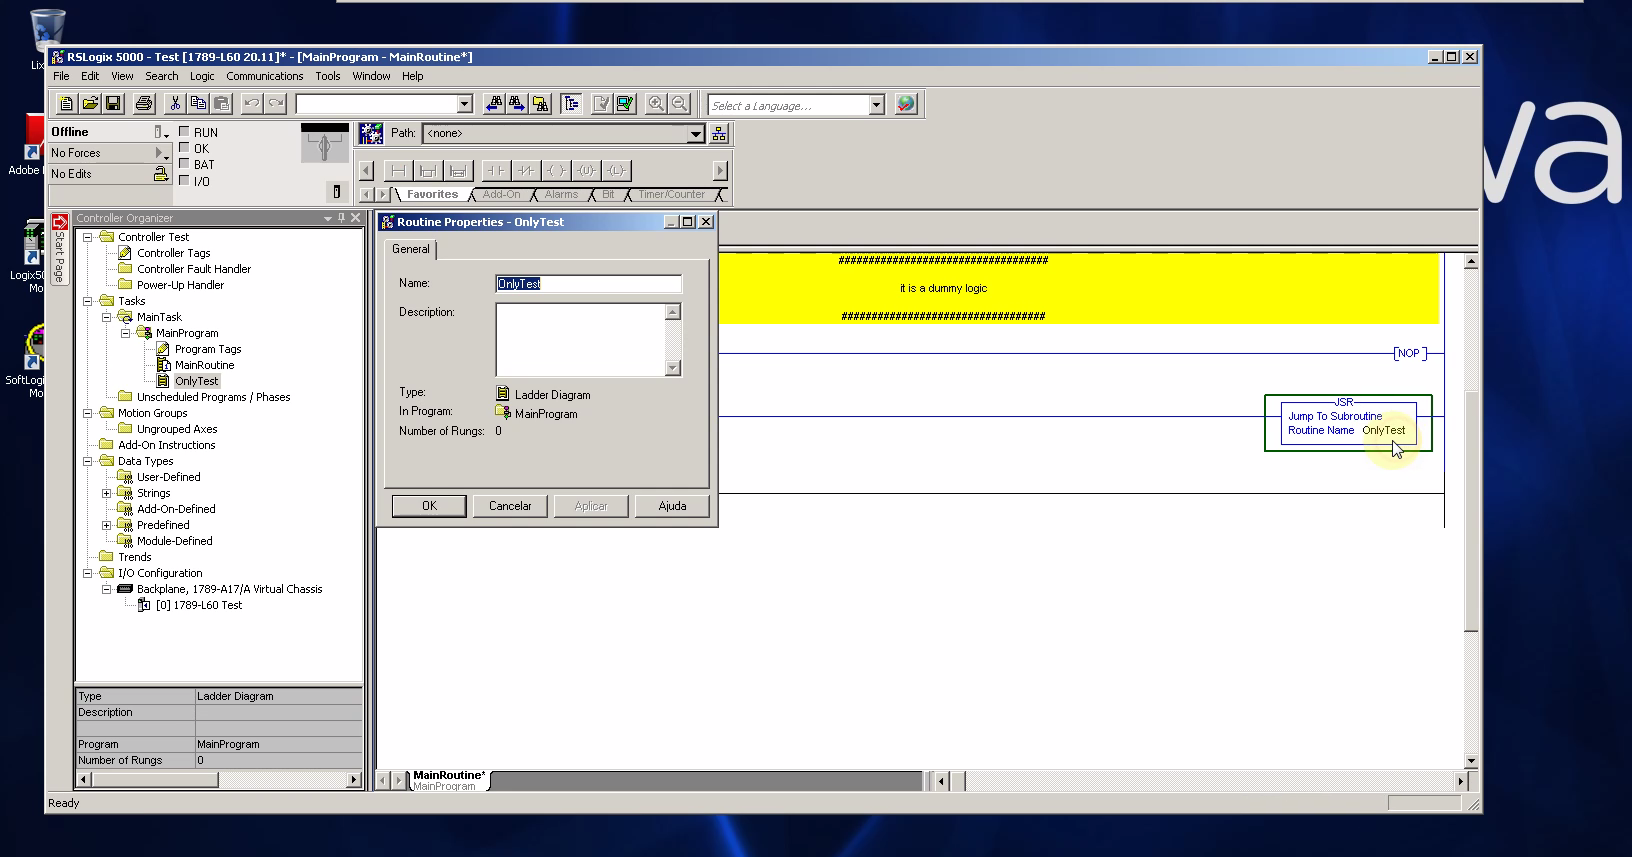Open the Select a Language dropdown

(876, 105)
